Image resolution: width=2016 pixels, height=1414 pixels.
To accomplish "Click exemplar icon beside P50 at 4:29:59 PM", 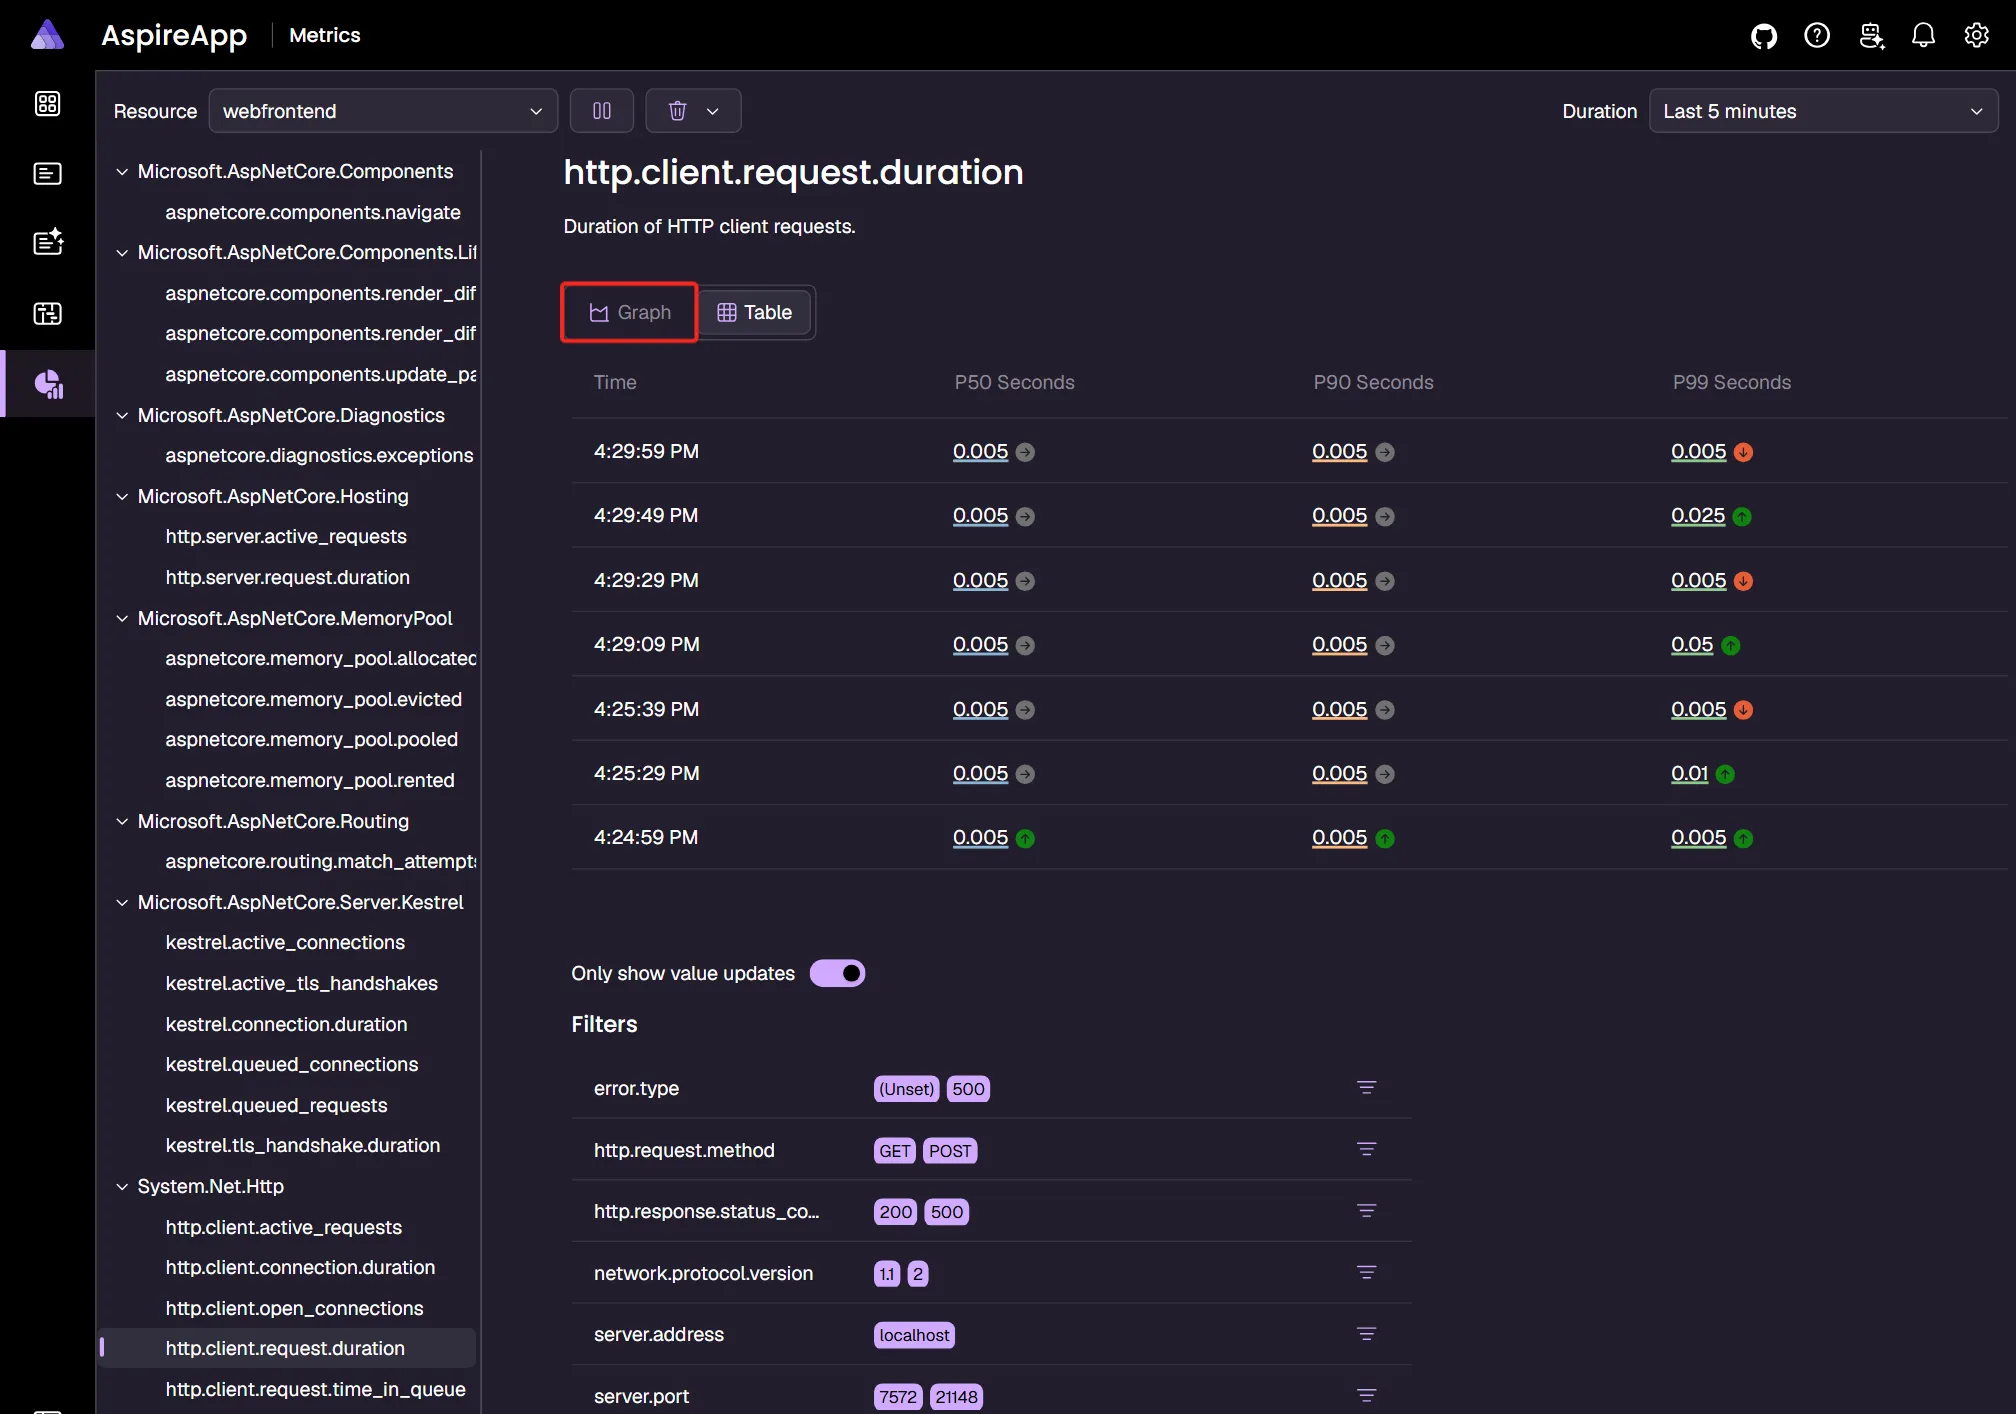I will click(x=1025, y=452).
